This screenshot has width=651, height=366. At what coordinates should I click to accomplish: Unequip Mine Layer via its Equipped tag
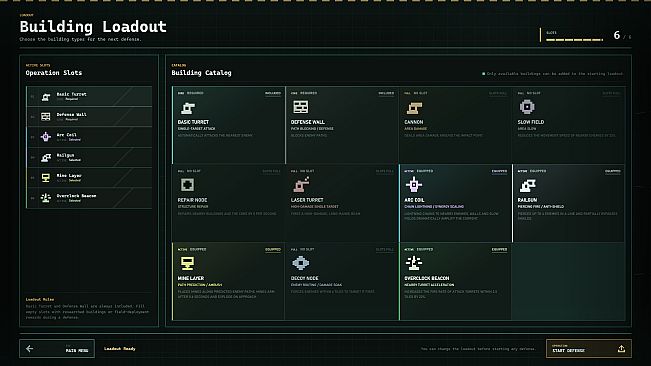[x=273, y=249]
